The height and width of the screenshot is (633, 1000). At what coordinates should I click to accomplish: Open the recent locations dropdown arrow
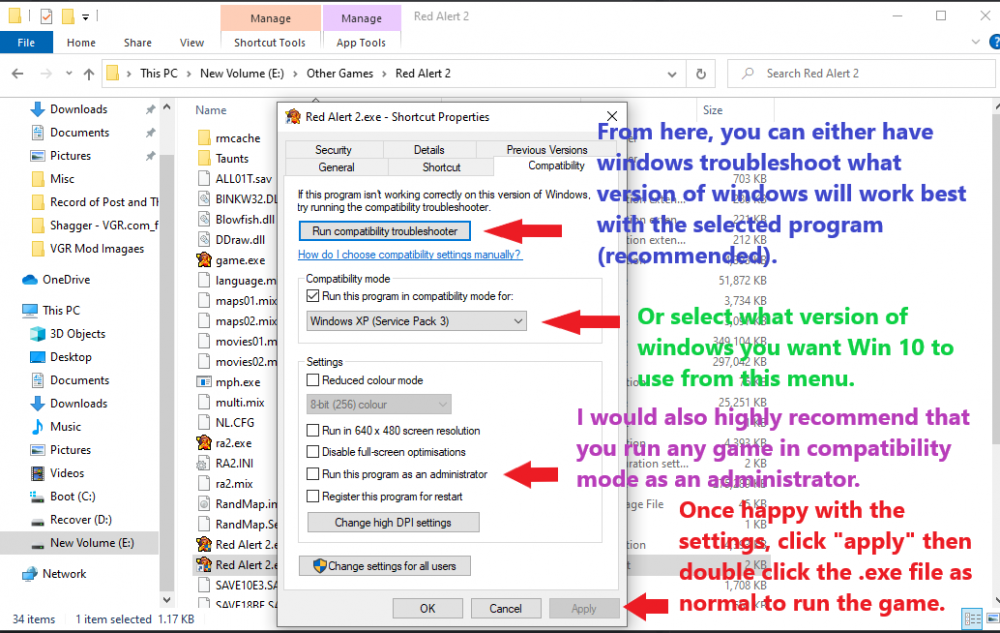69,74
